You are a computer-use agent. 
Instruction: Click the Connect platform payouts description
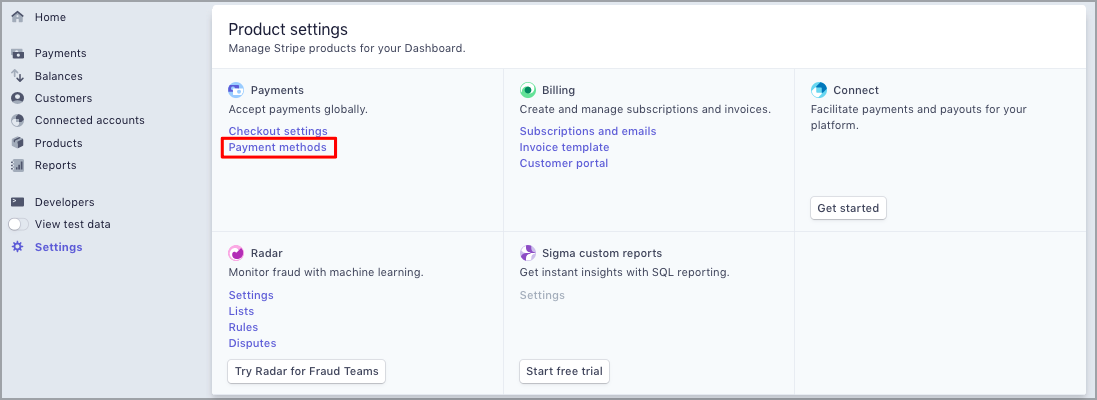pos(919,117)
